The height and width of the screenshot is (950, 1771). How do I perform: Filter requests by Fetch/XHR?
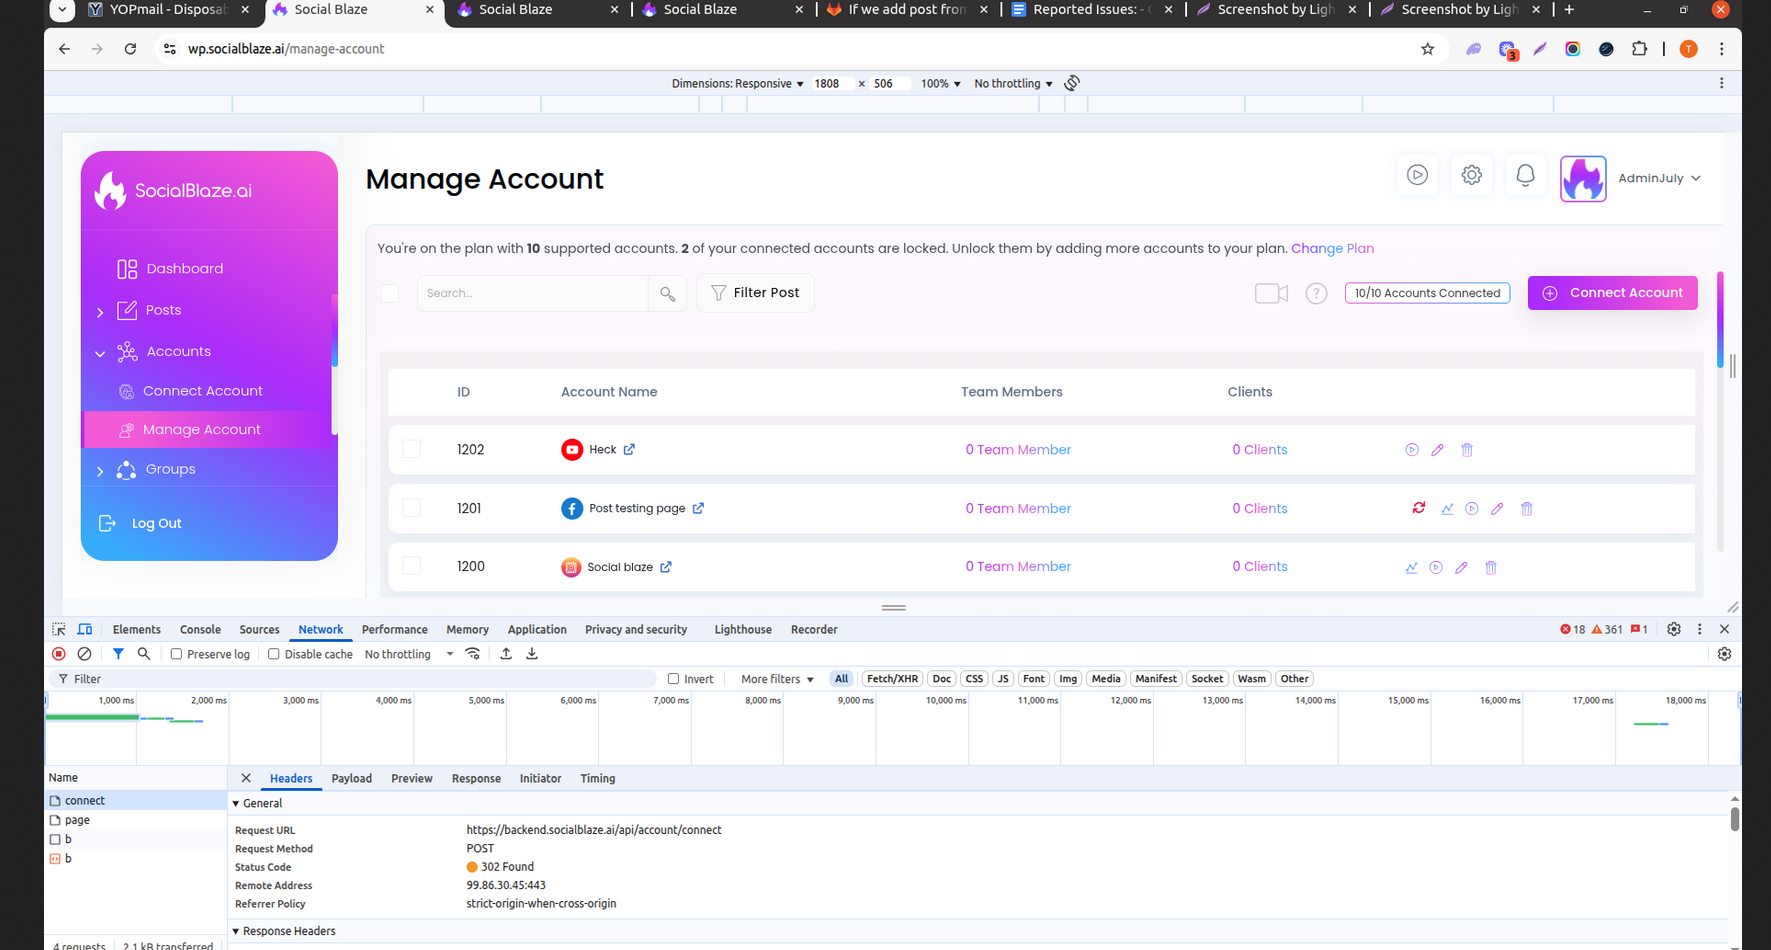(892, 679)
